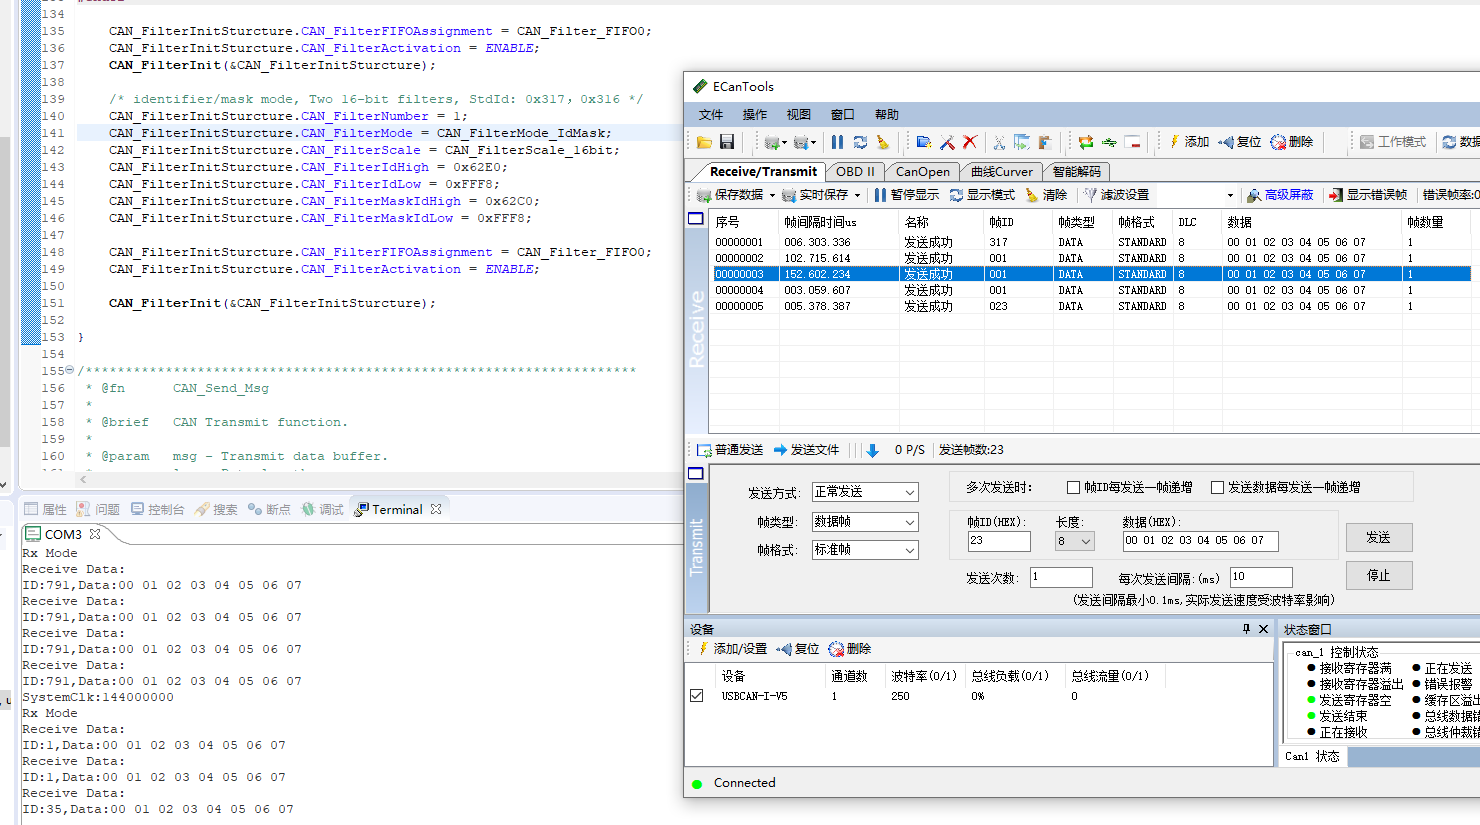
Task: Toggle 帧ID每发送一帧递增 checkbox
Action: tap(1073, 488)
